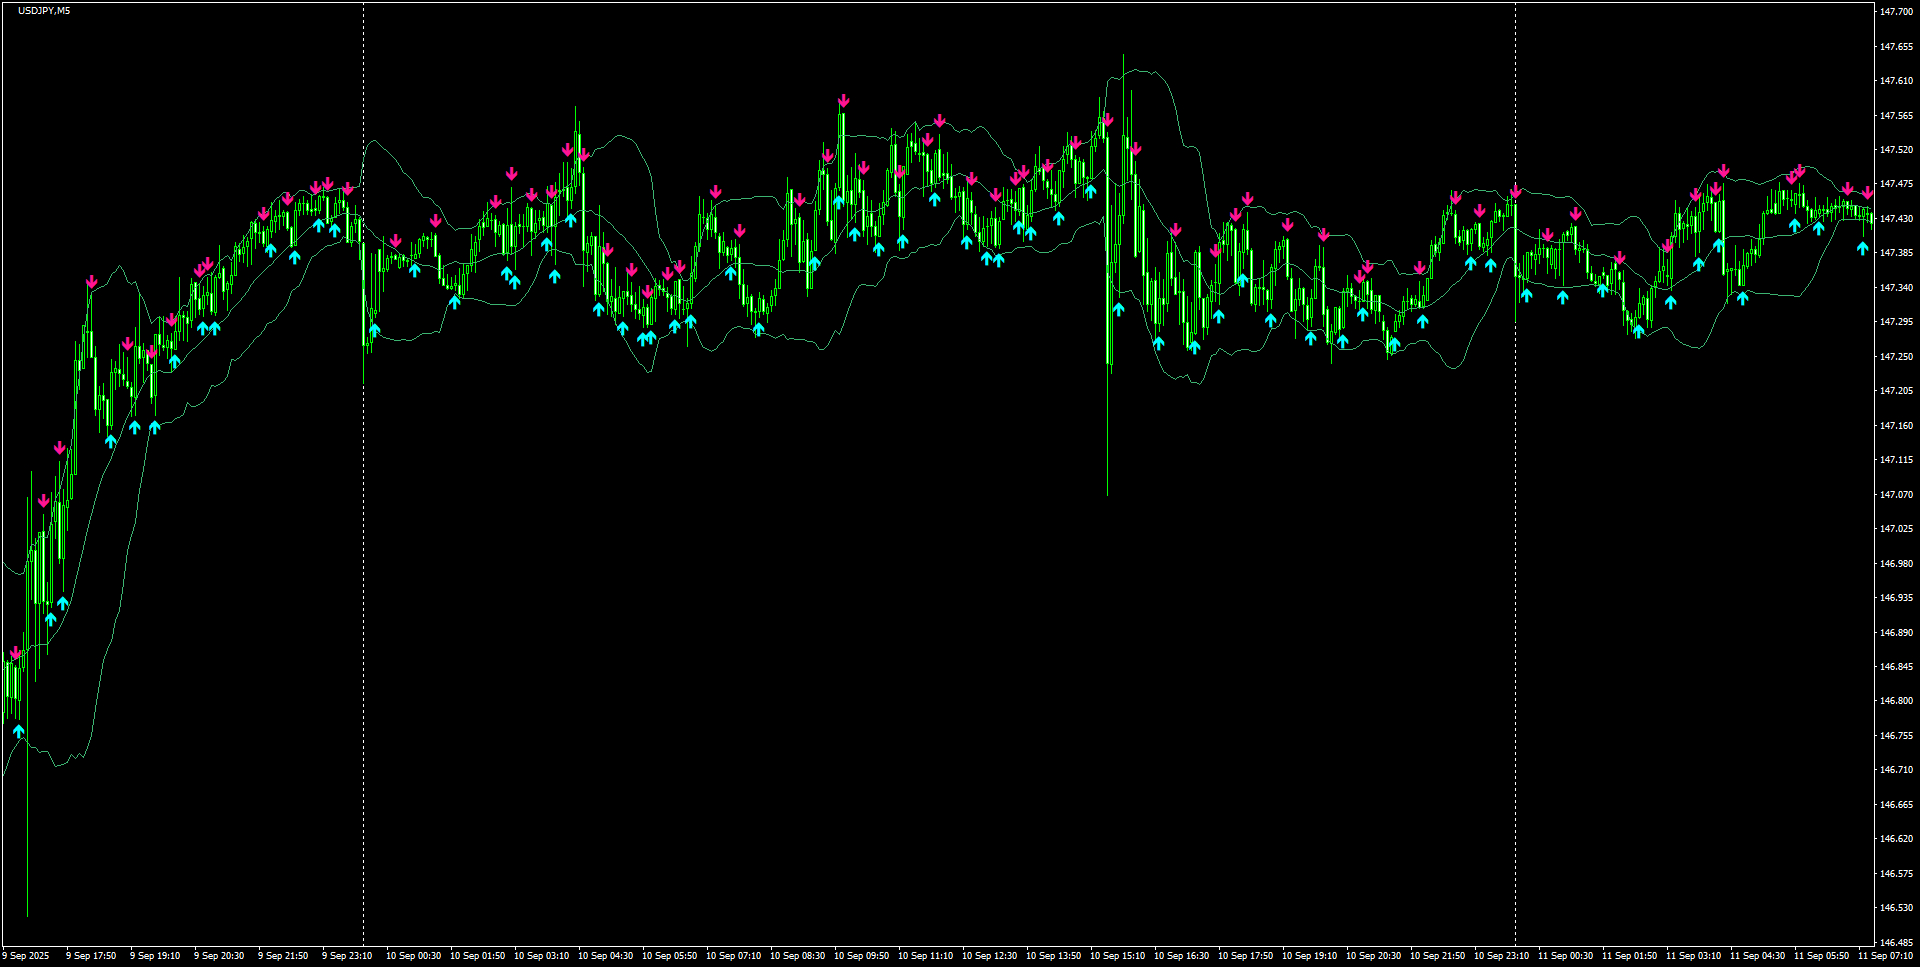
Task: Select the 10 Sep 15:10 time label
Action: [1118, 956]
